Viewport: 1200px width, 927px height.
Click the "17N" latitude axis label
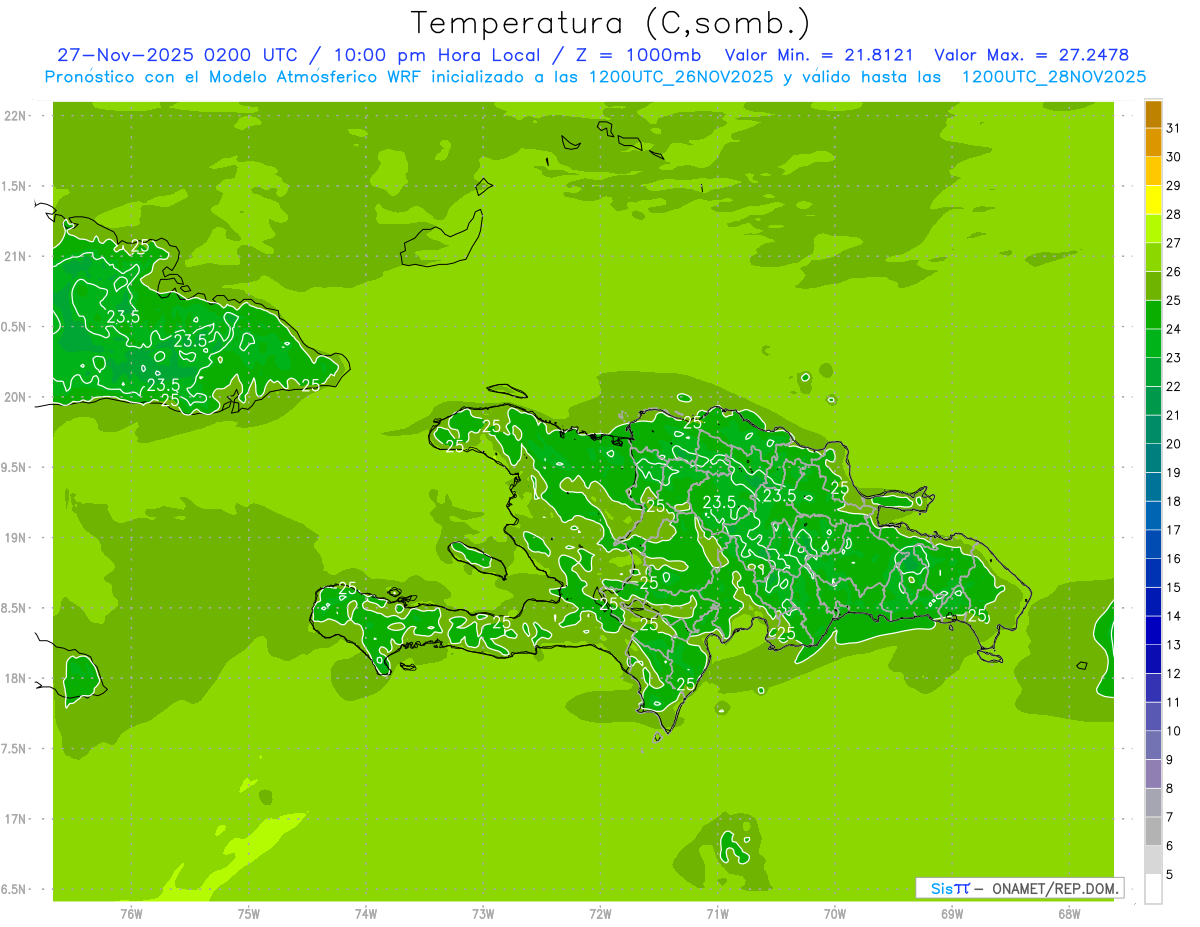tap(15, 819)
